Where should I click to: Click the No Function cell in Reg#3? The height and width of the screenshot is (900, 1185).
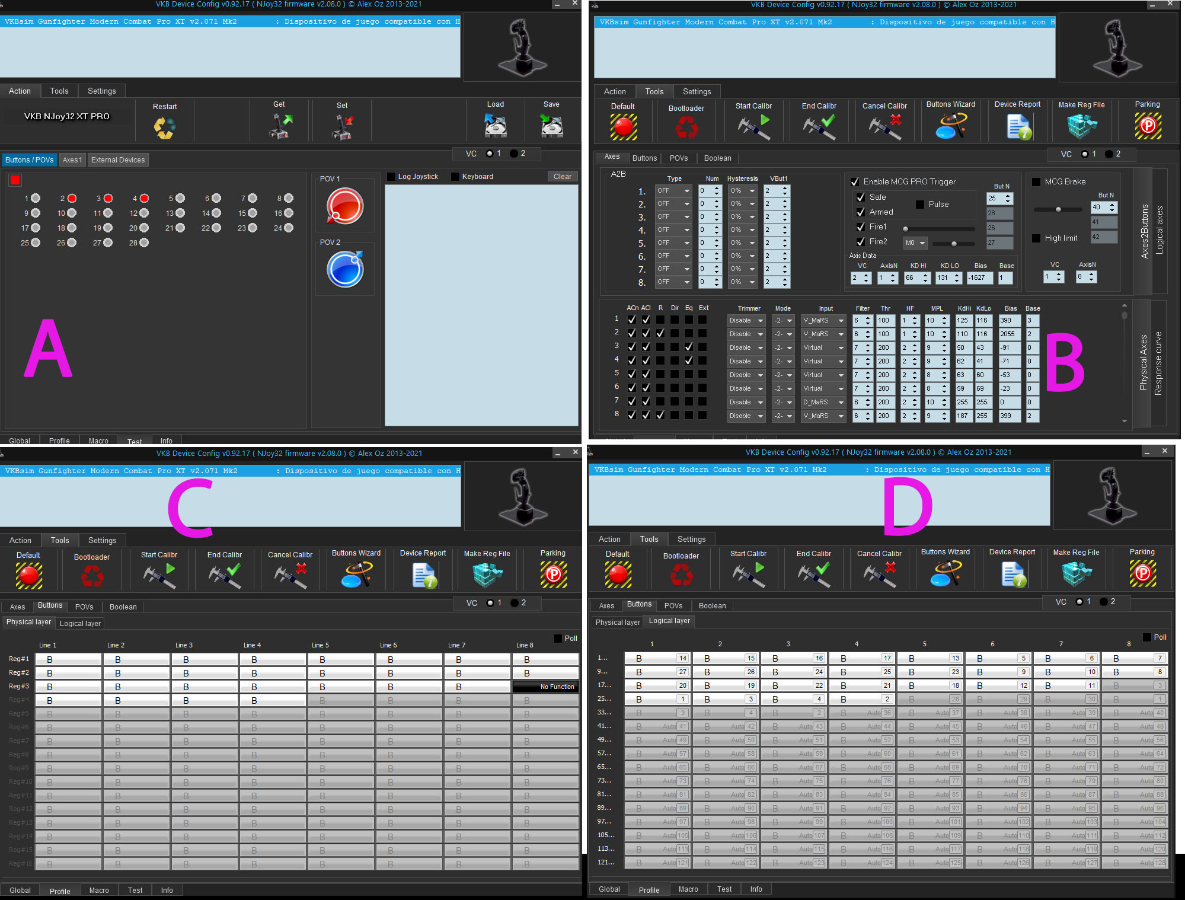[x=545, y=687]
